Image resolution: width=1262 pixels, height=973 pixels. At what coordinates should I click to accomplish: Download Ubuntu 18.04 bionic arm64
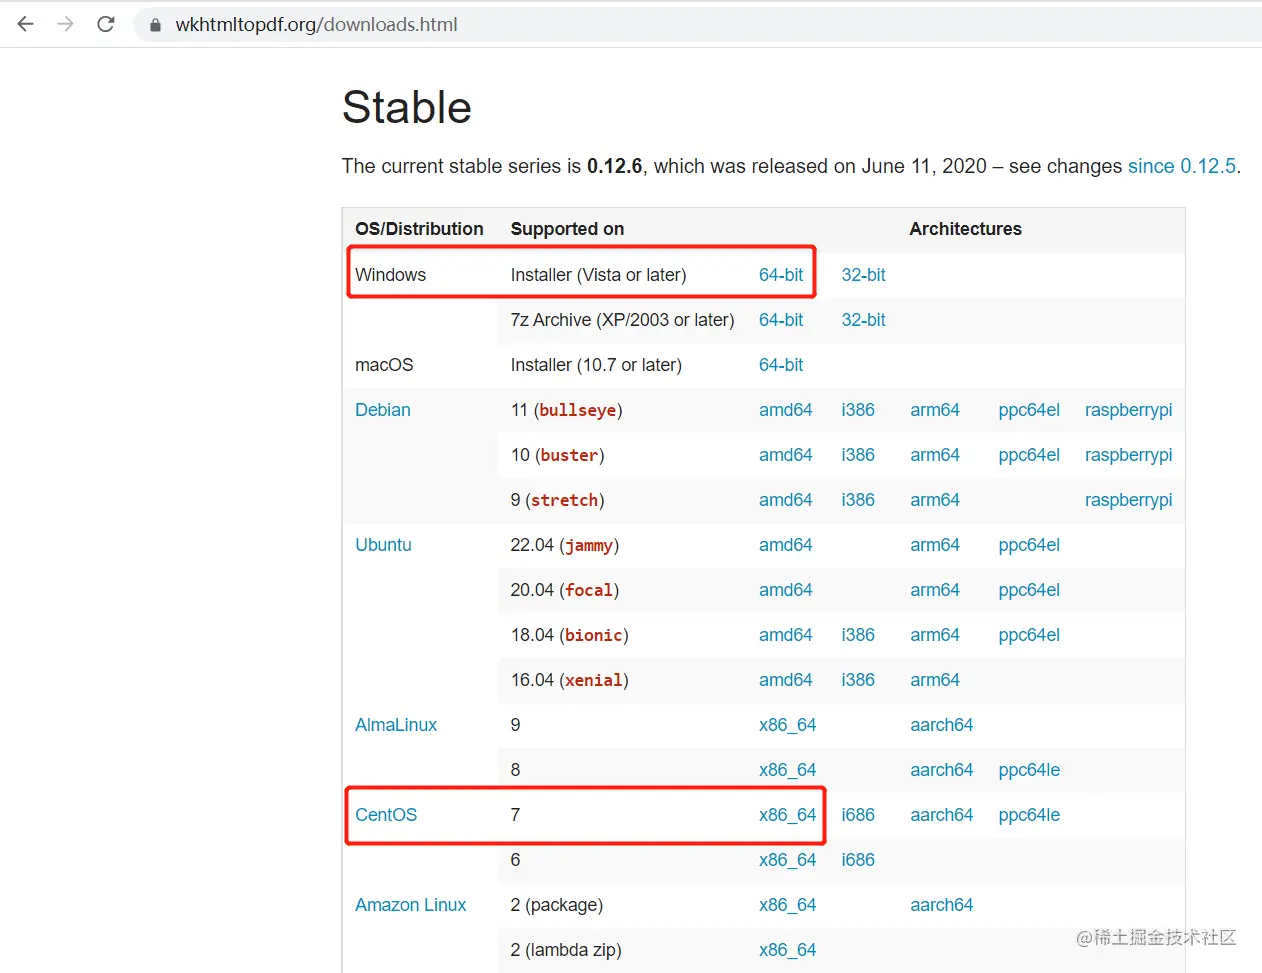point(935,635)
